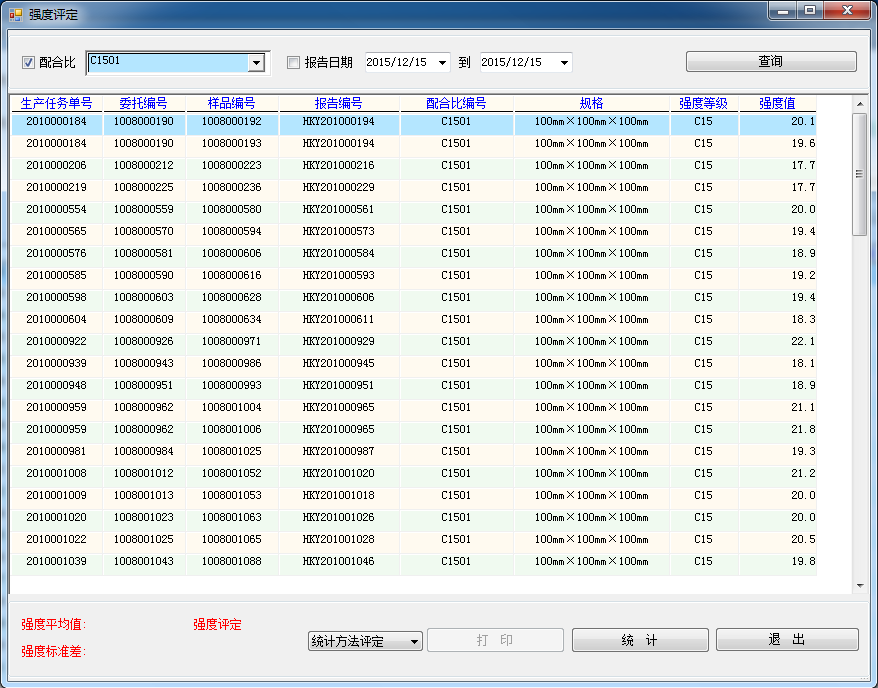Open the 配合比 C1501 combo box dropdown
Viewport: 878px width, 688px height.
pos(257,63)
